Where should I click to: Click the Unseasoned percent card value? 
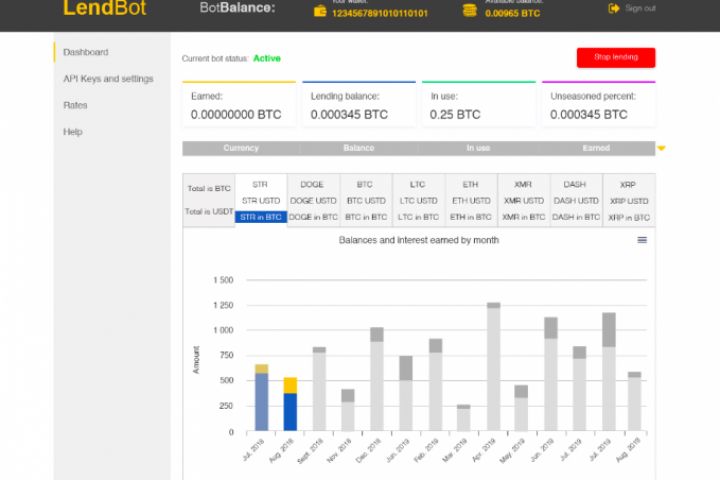click(x=589, y=114)
